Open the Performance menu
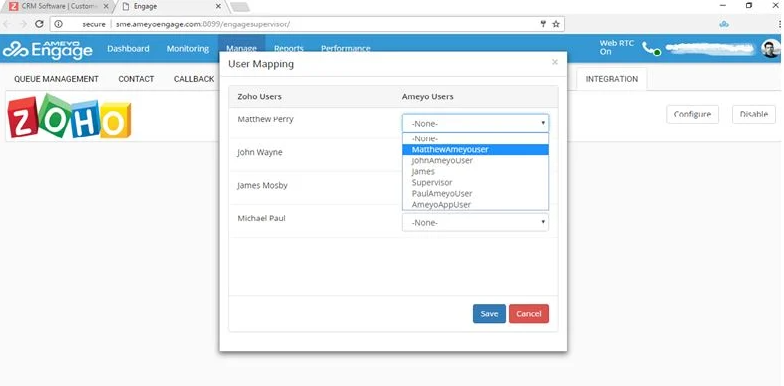 346,48
